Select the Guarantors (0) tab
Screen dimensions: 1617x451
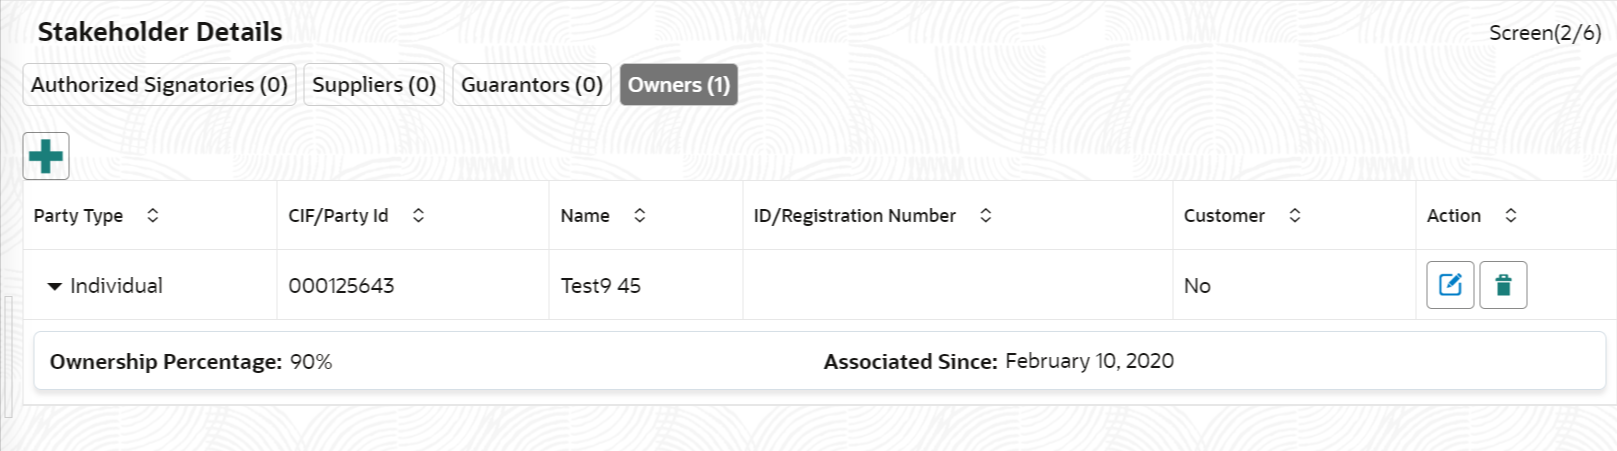click(532, 84)
